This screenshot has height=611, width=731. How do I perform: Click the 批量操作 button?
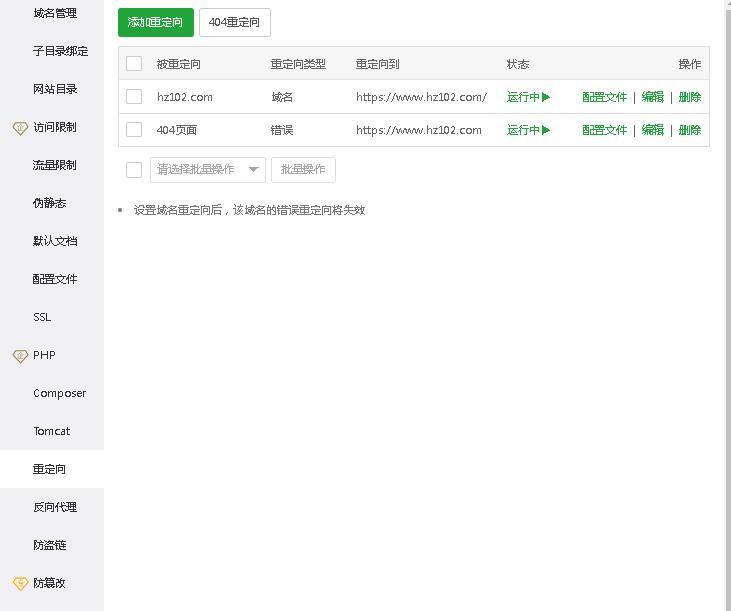[303, 170]
